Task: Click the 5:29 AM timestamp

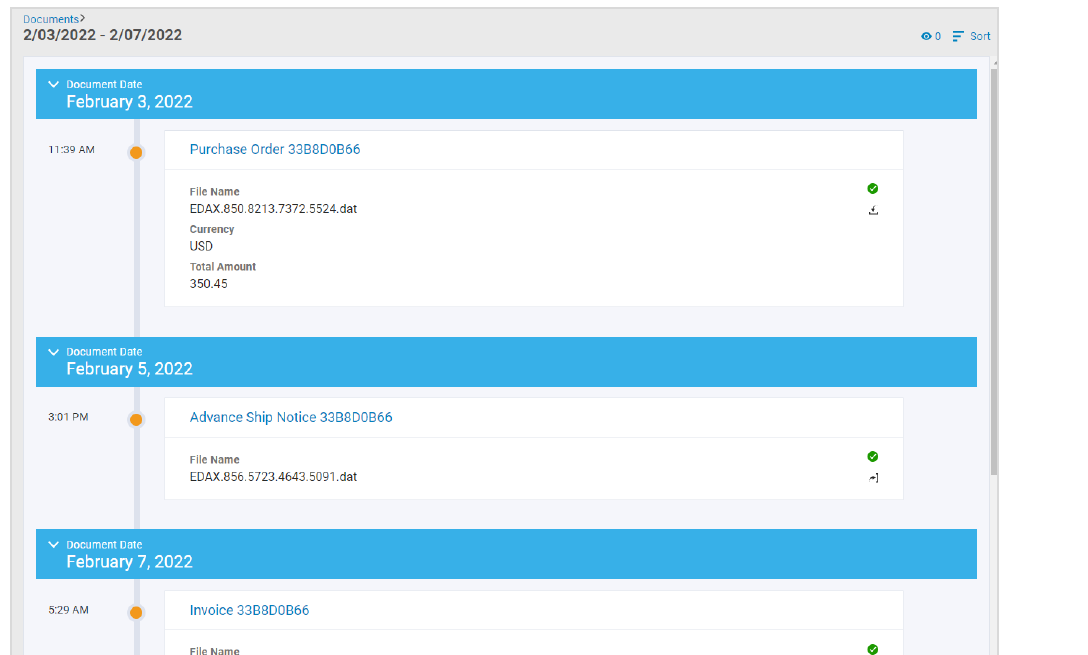Action: click(x=68, y=610)
